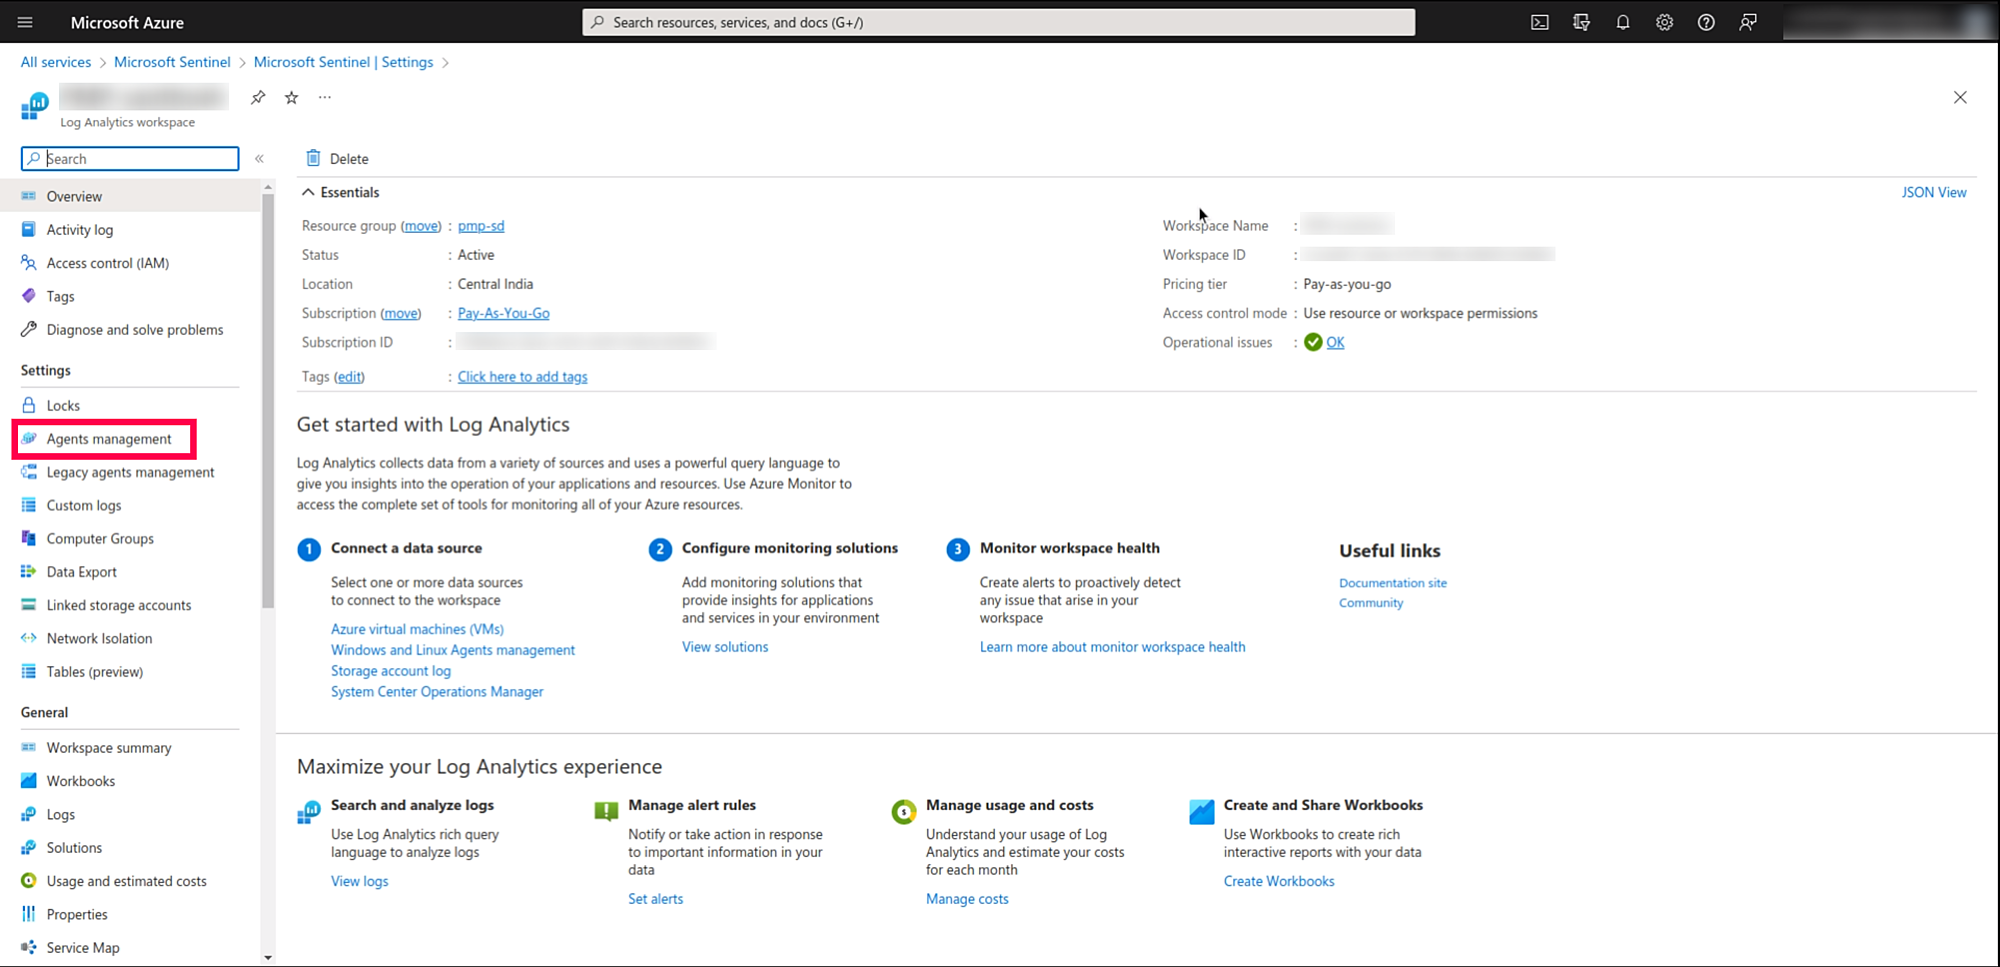
Task: Click the Usage and estimated costs icon
Action: [29, 880]
